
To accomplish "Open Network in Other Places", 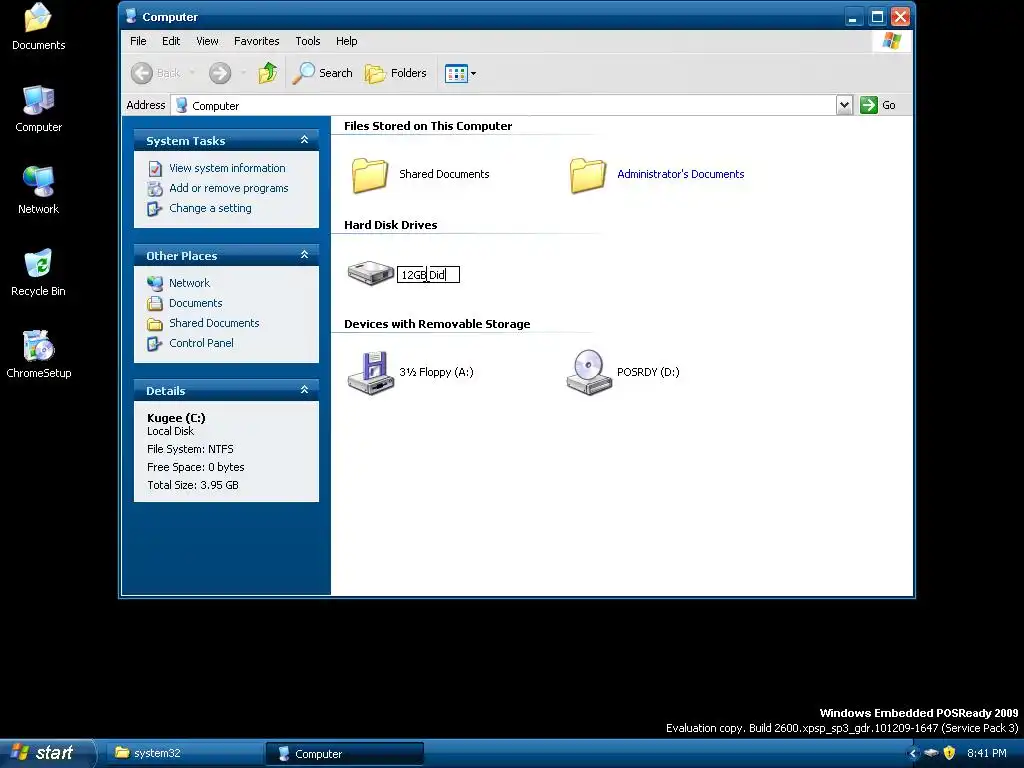I will pos(189,283).
